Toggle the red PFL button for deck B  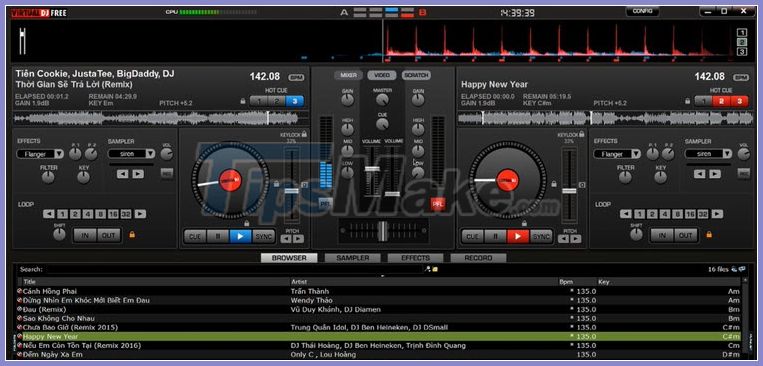pyautogui.click(x=438, y=204)
